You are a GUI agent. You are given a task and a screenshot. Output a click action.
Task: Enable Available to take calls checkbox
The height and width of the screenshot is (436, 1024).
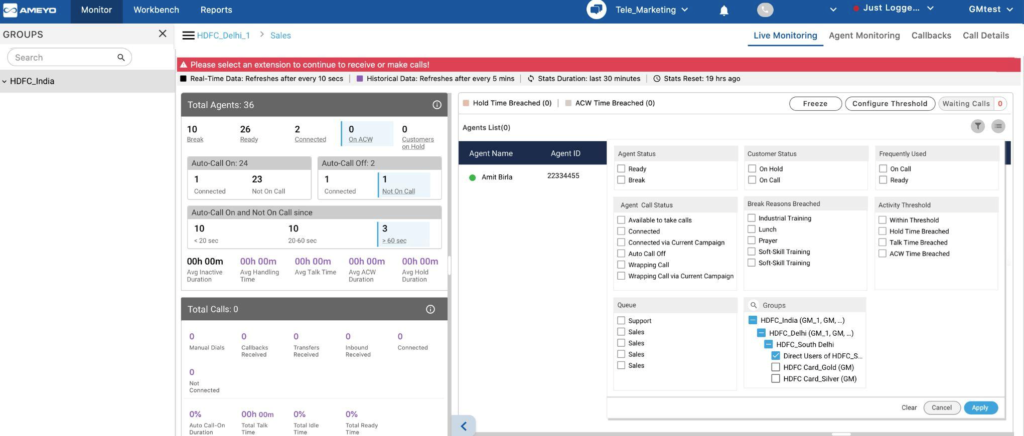(621, 220)
